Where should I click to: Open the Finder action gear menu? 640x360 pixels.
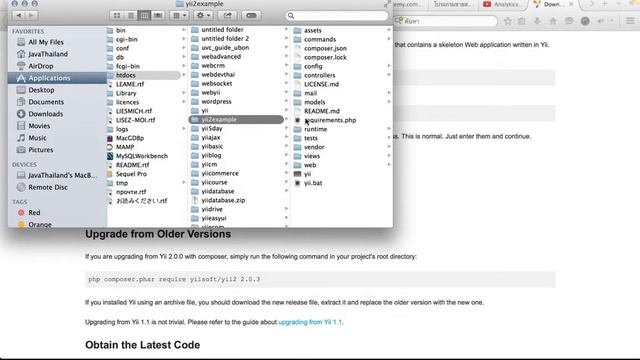click(x=203, y=16)
